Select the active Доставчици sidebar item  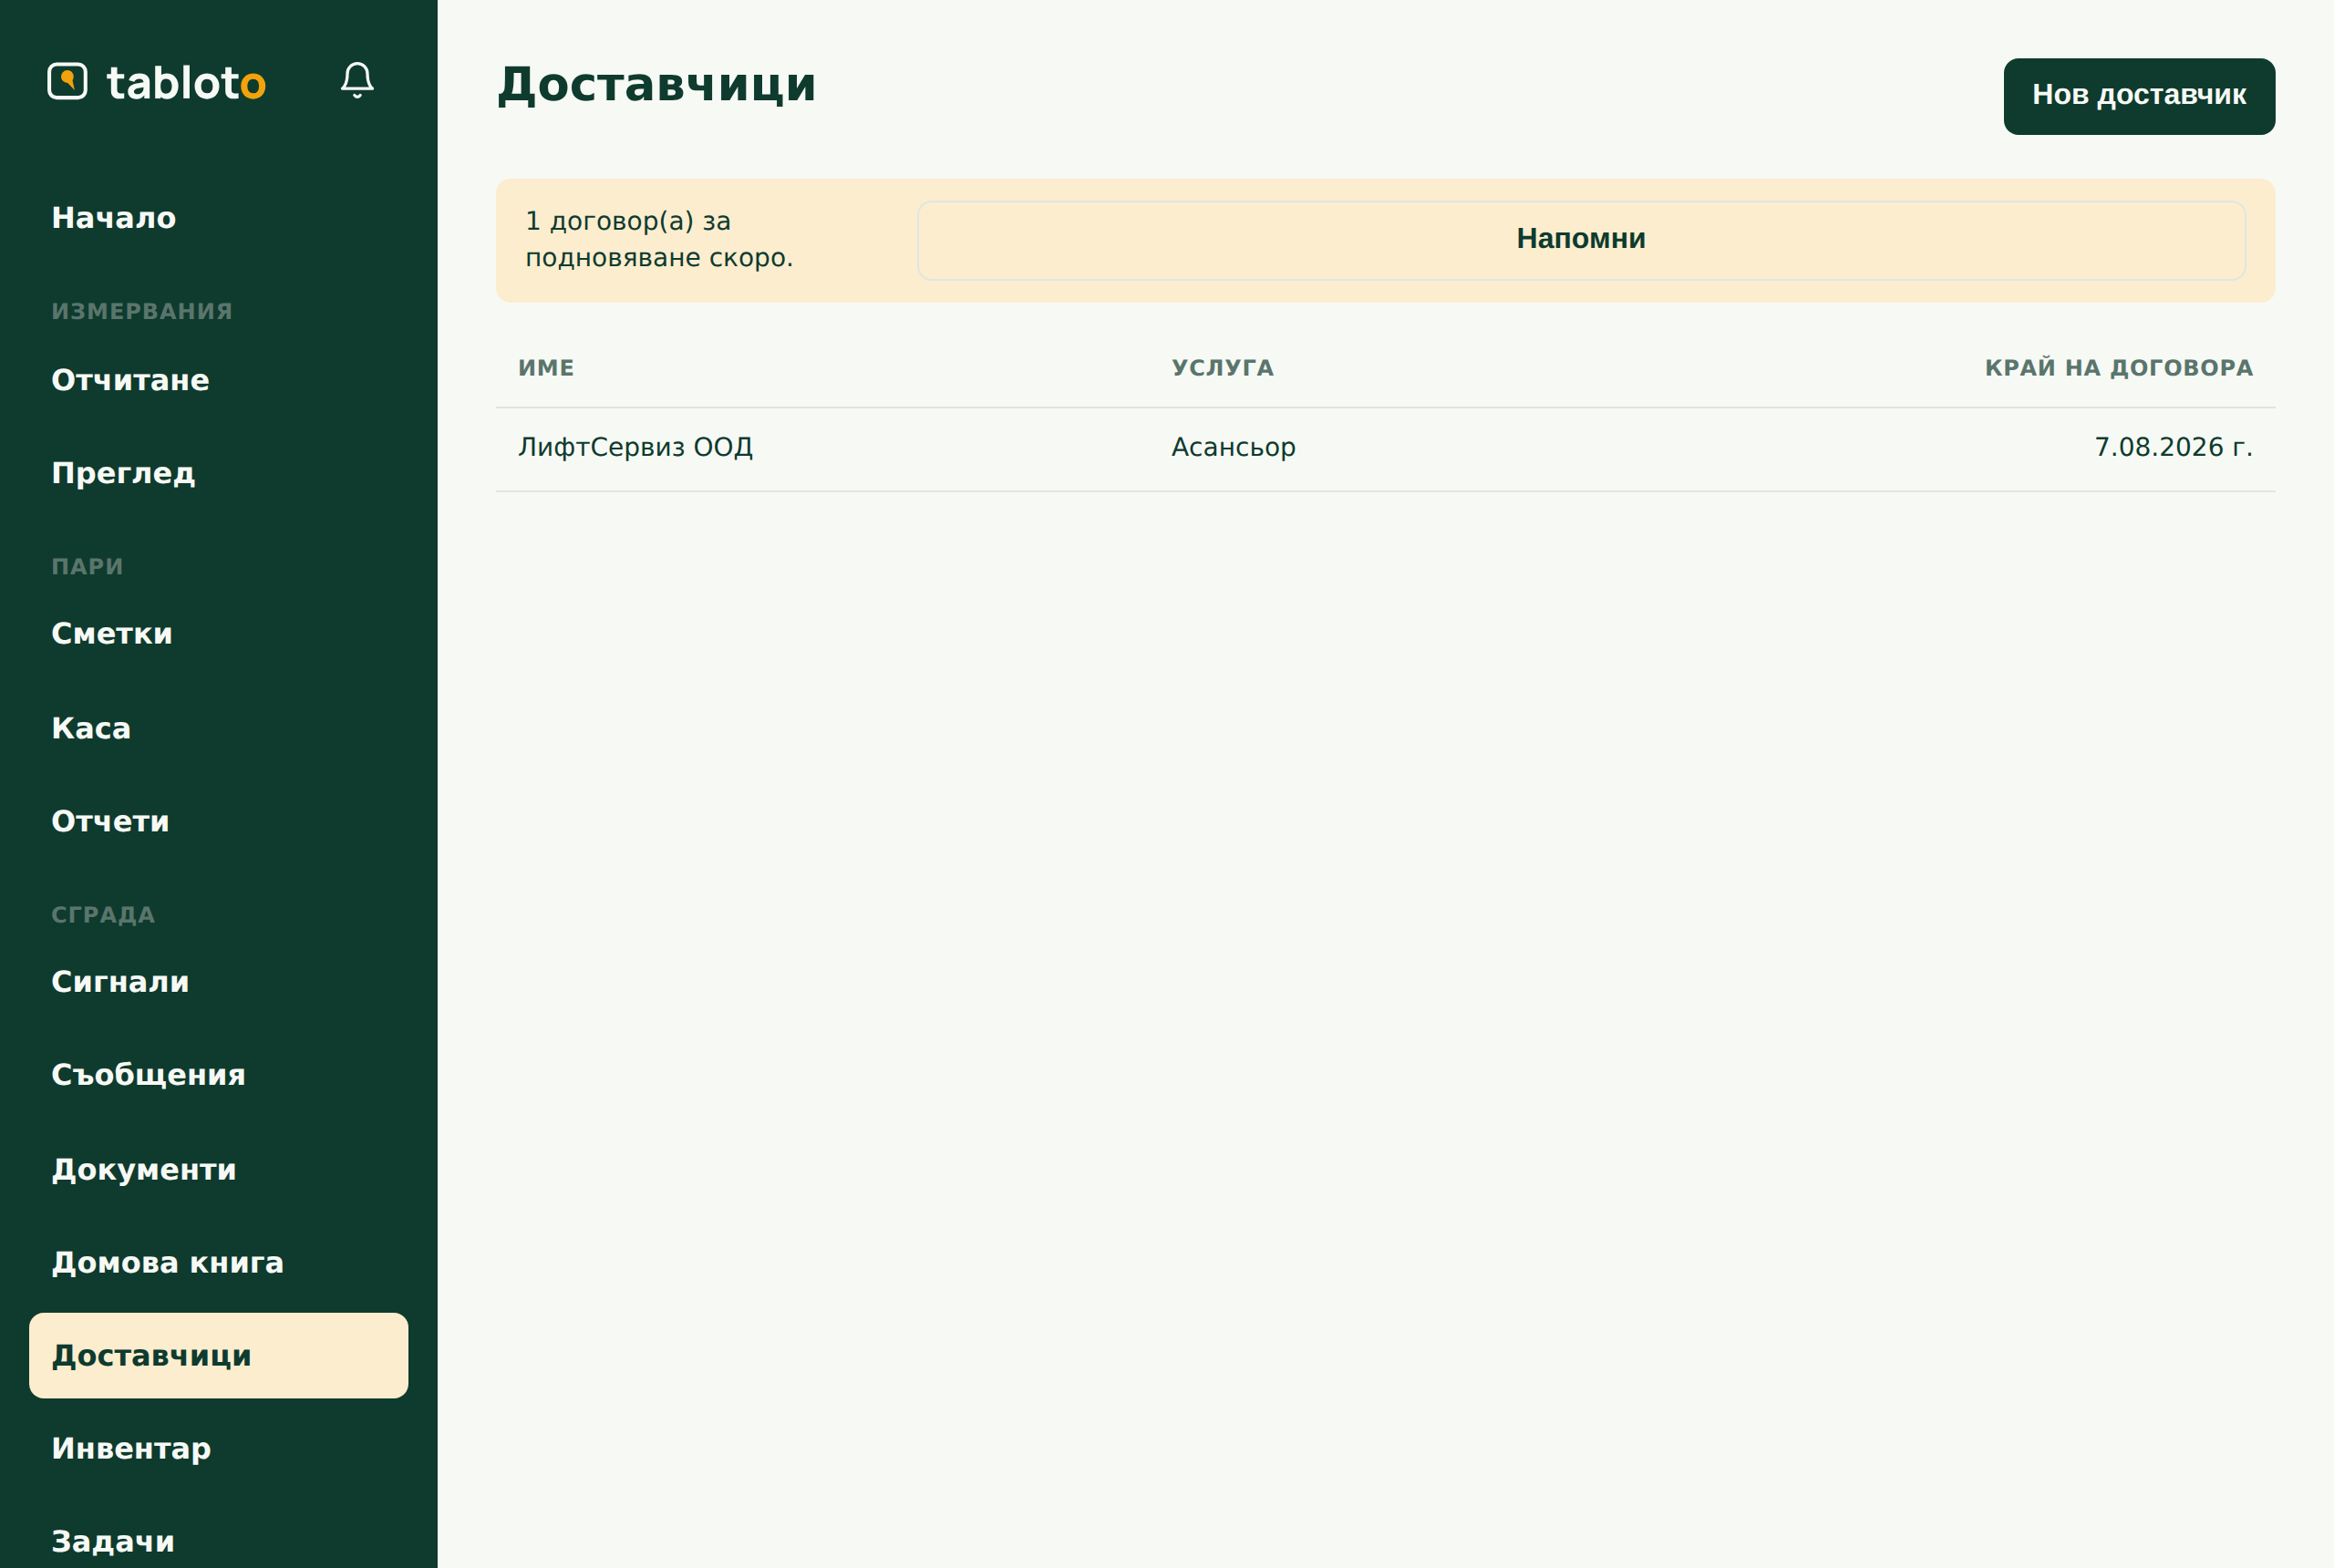click(218, 1356)
